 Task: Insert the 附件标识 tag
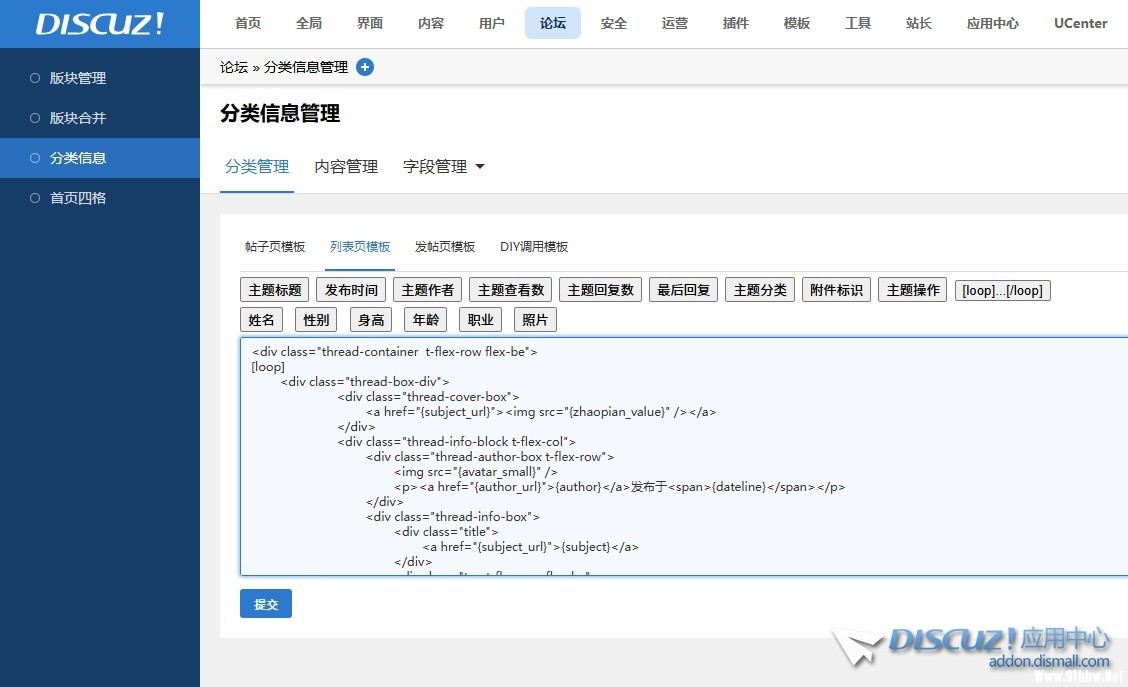click(x=836, y=290)
